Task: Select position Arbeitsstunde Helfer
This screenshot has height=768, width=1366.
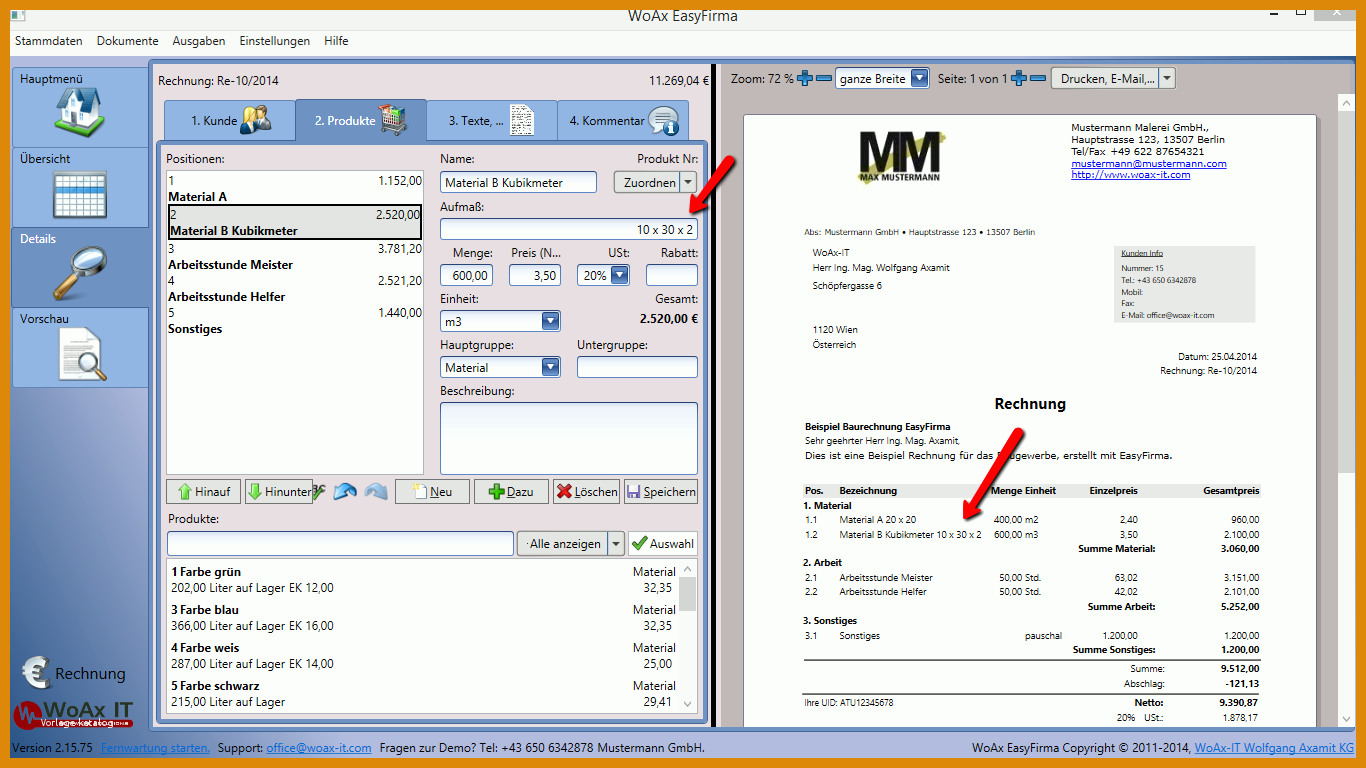Action: [x=295, y=288]
